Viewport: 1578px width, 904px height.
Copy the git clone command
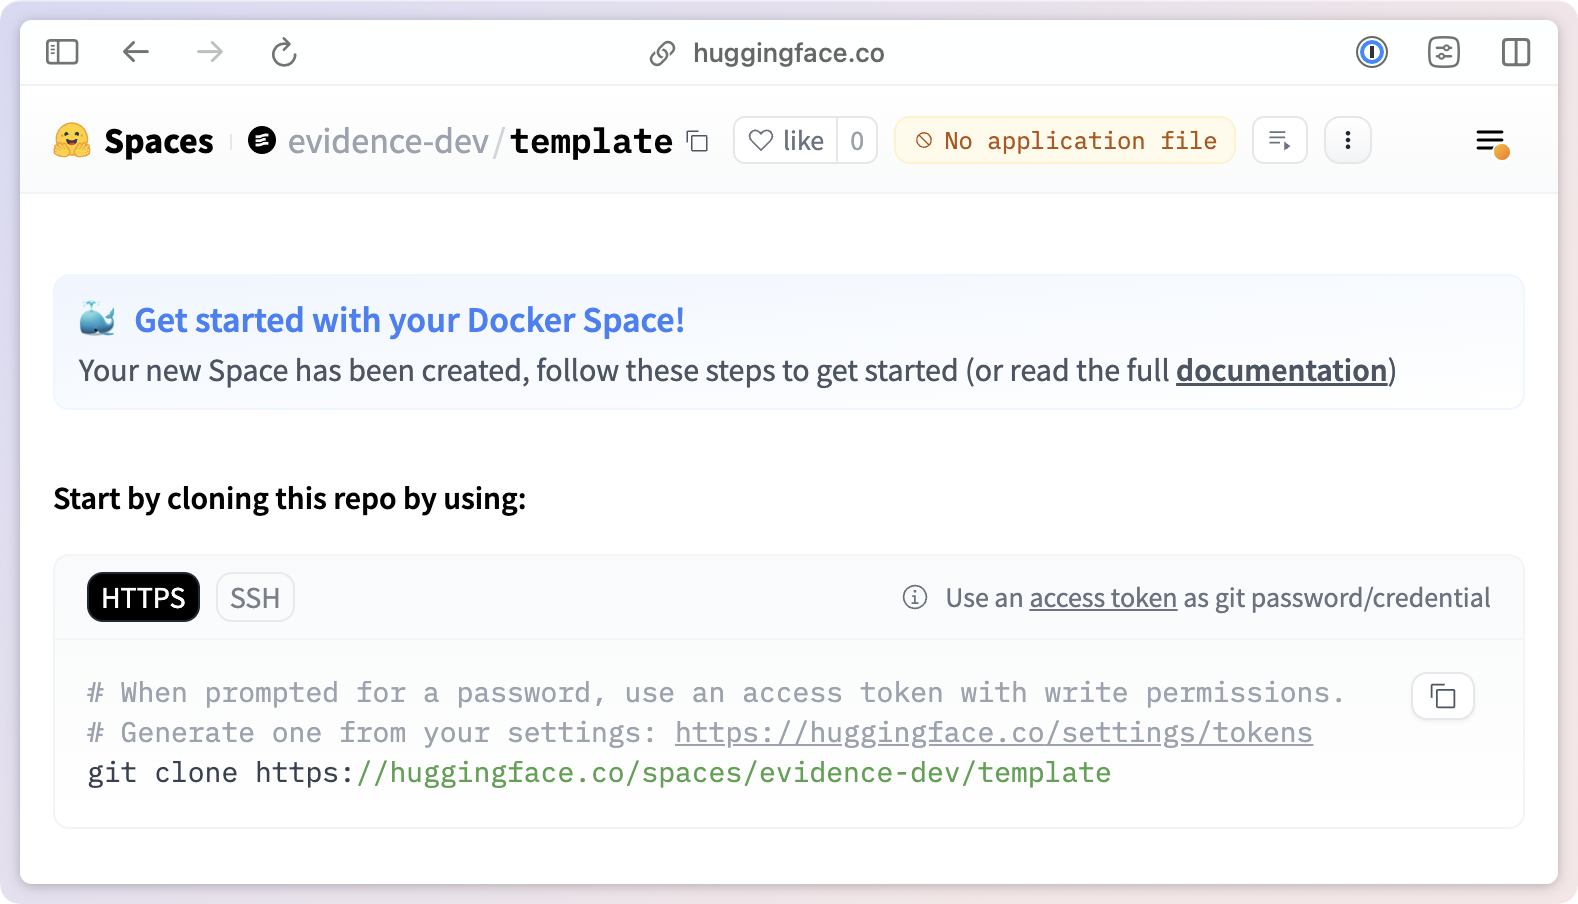(x=1442, y=696)
